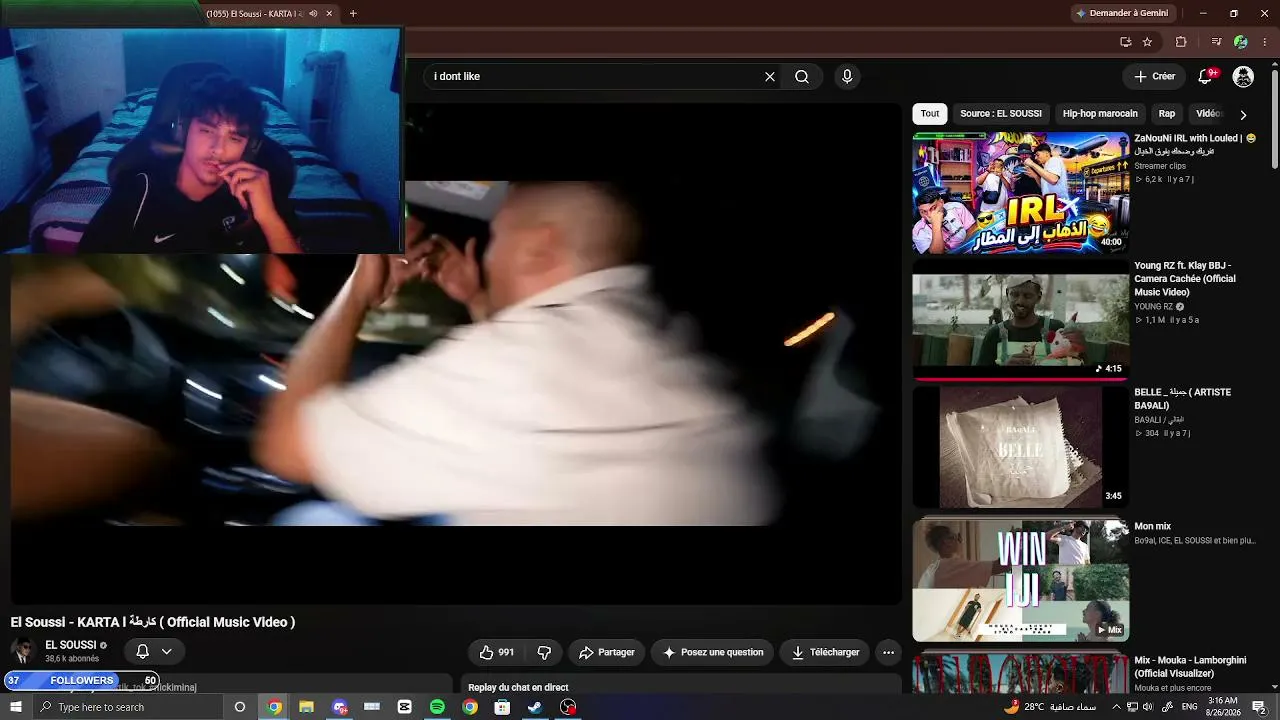Open the EL SOUSSI channel avatar

[23, 651]
